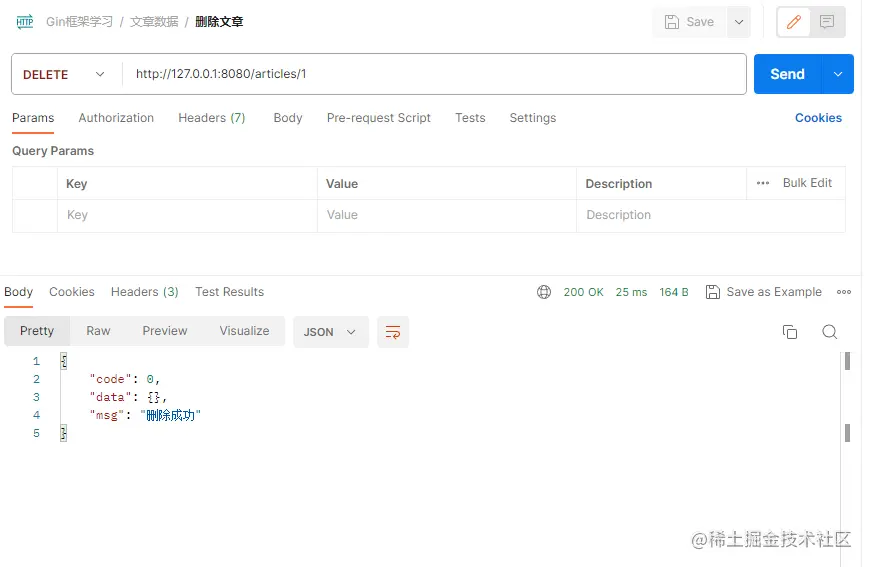Image resolution: width=869 pixels, height=567 pixels.
Task: Click Save as Example
Action: pos(764,292)
